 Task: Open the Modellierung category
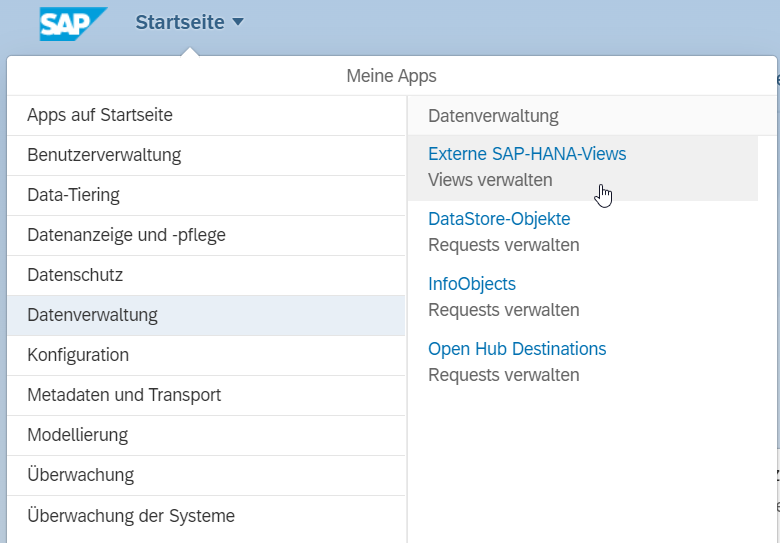click(206, 436)
